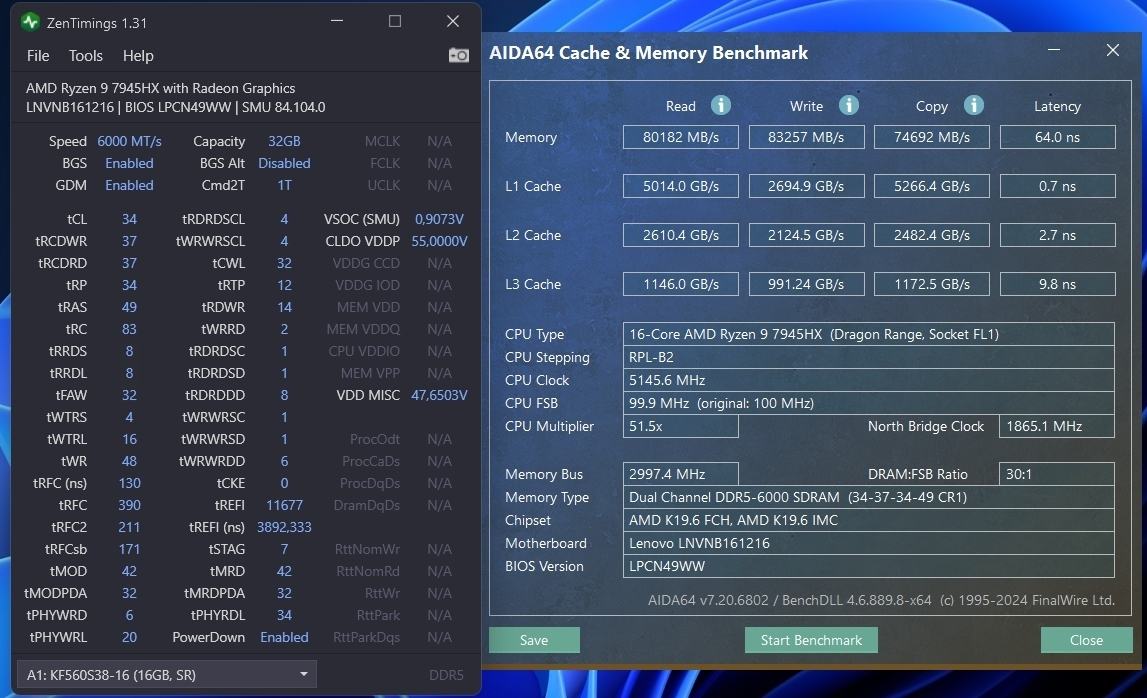Minimize the AIDA64 benchmark window
Screen dimensions: 1147x698
[x=1054, y=50]
